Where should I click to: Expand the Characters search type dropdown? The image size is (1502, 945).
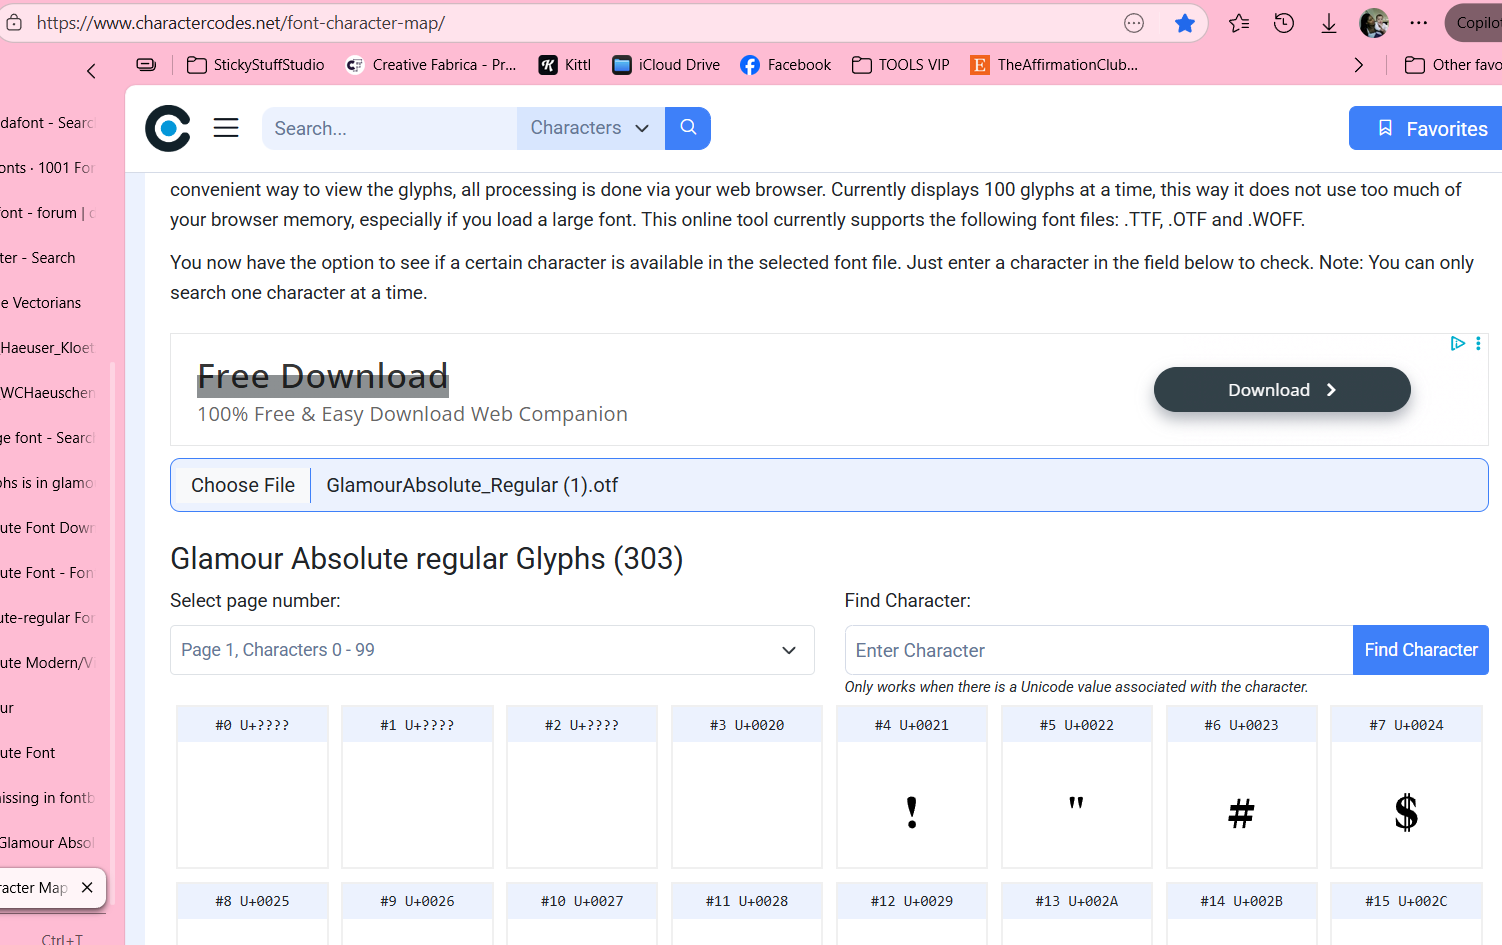(x=590, y=128)
